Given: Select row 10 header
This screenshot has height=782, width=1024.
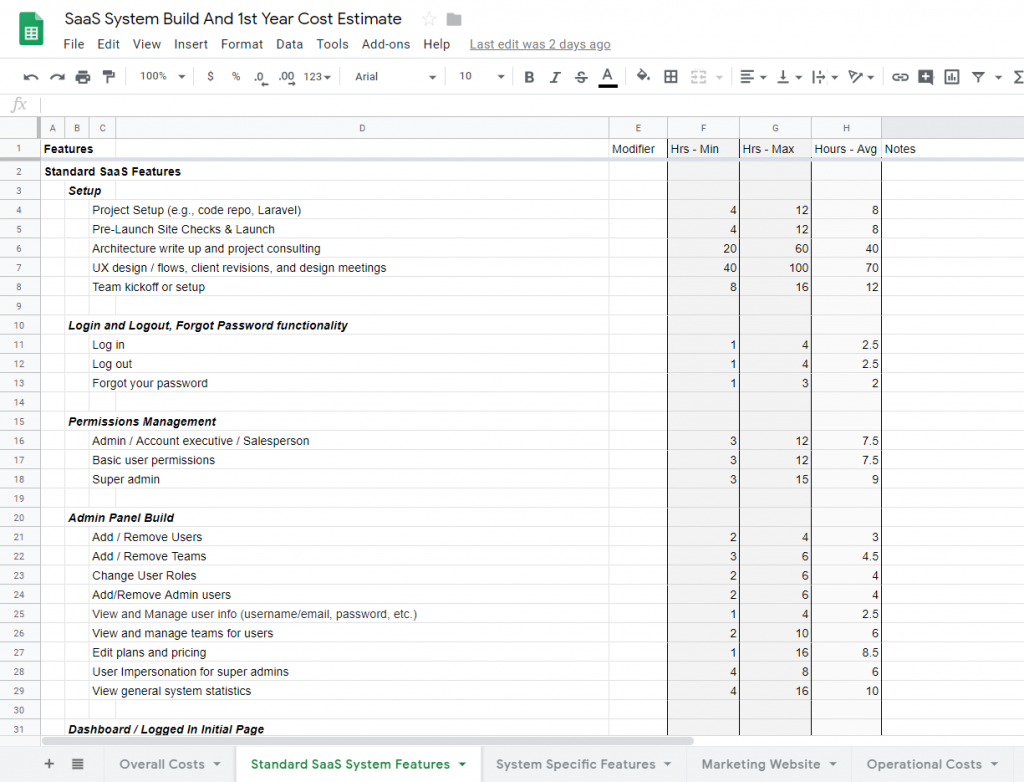Looking at the screenshot, I should [19, 325].
